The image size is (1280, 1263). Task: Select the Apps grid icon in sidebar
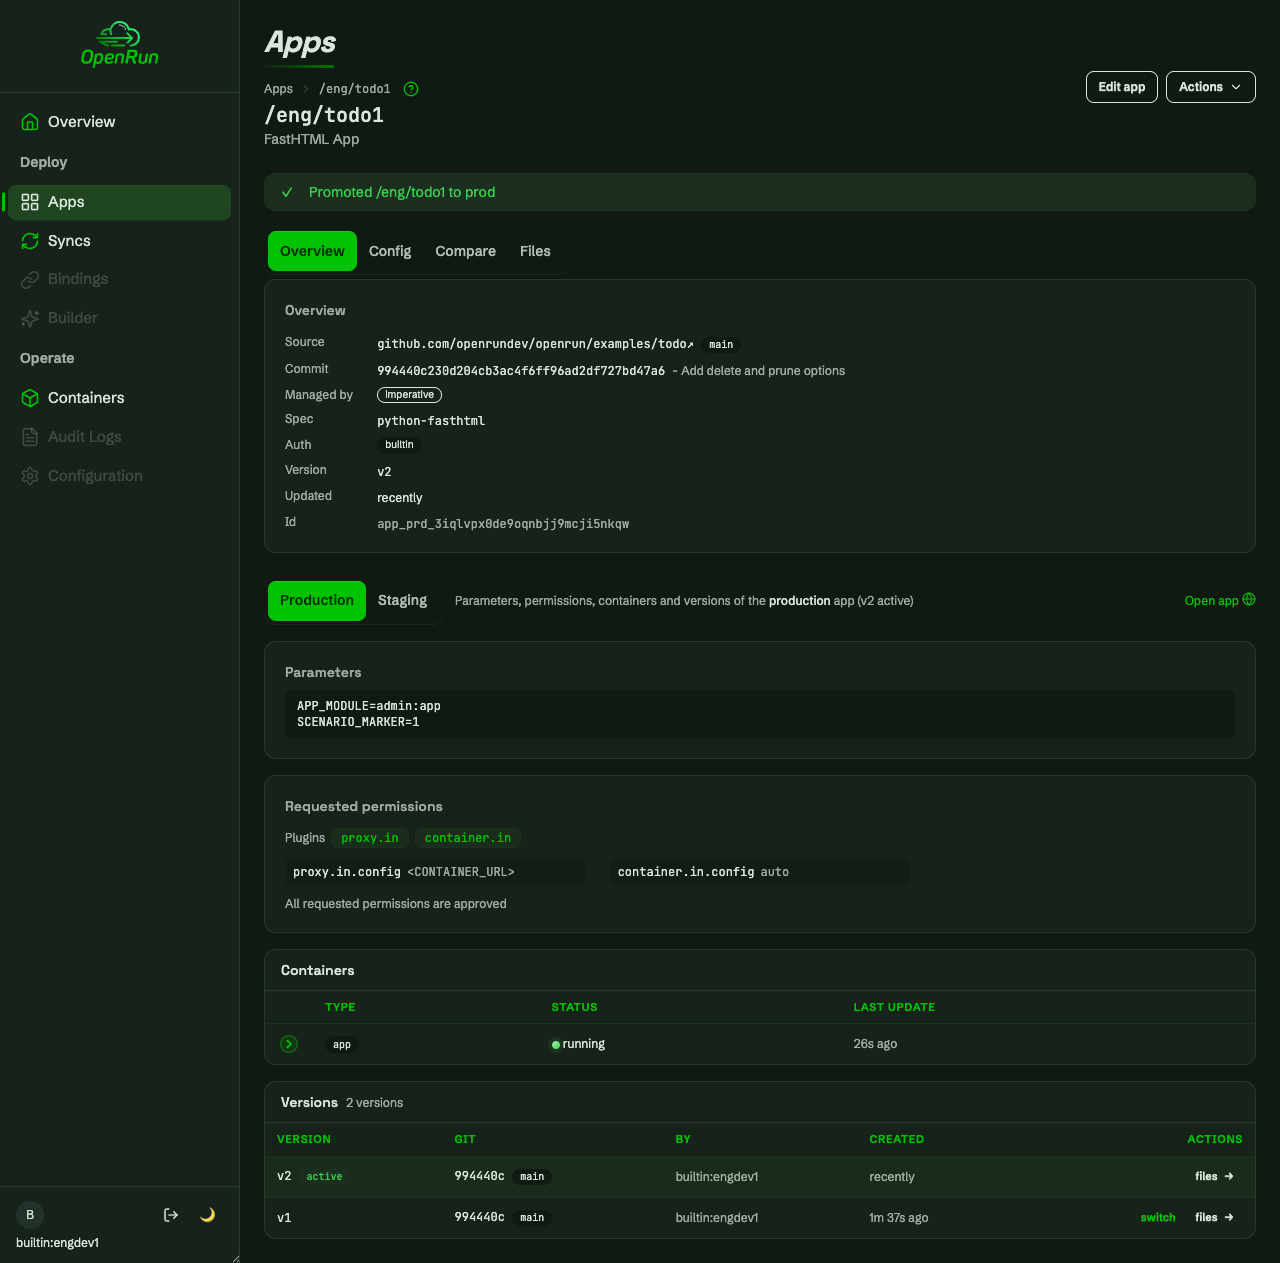30,202
